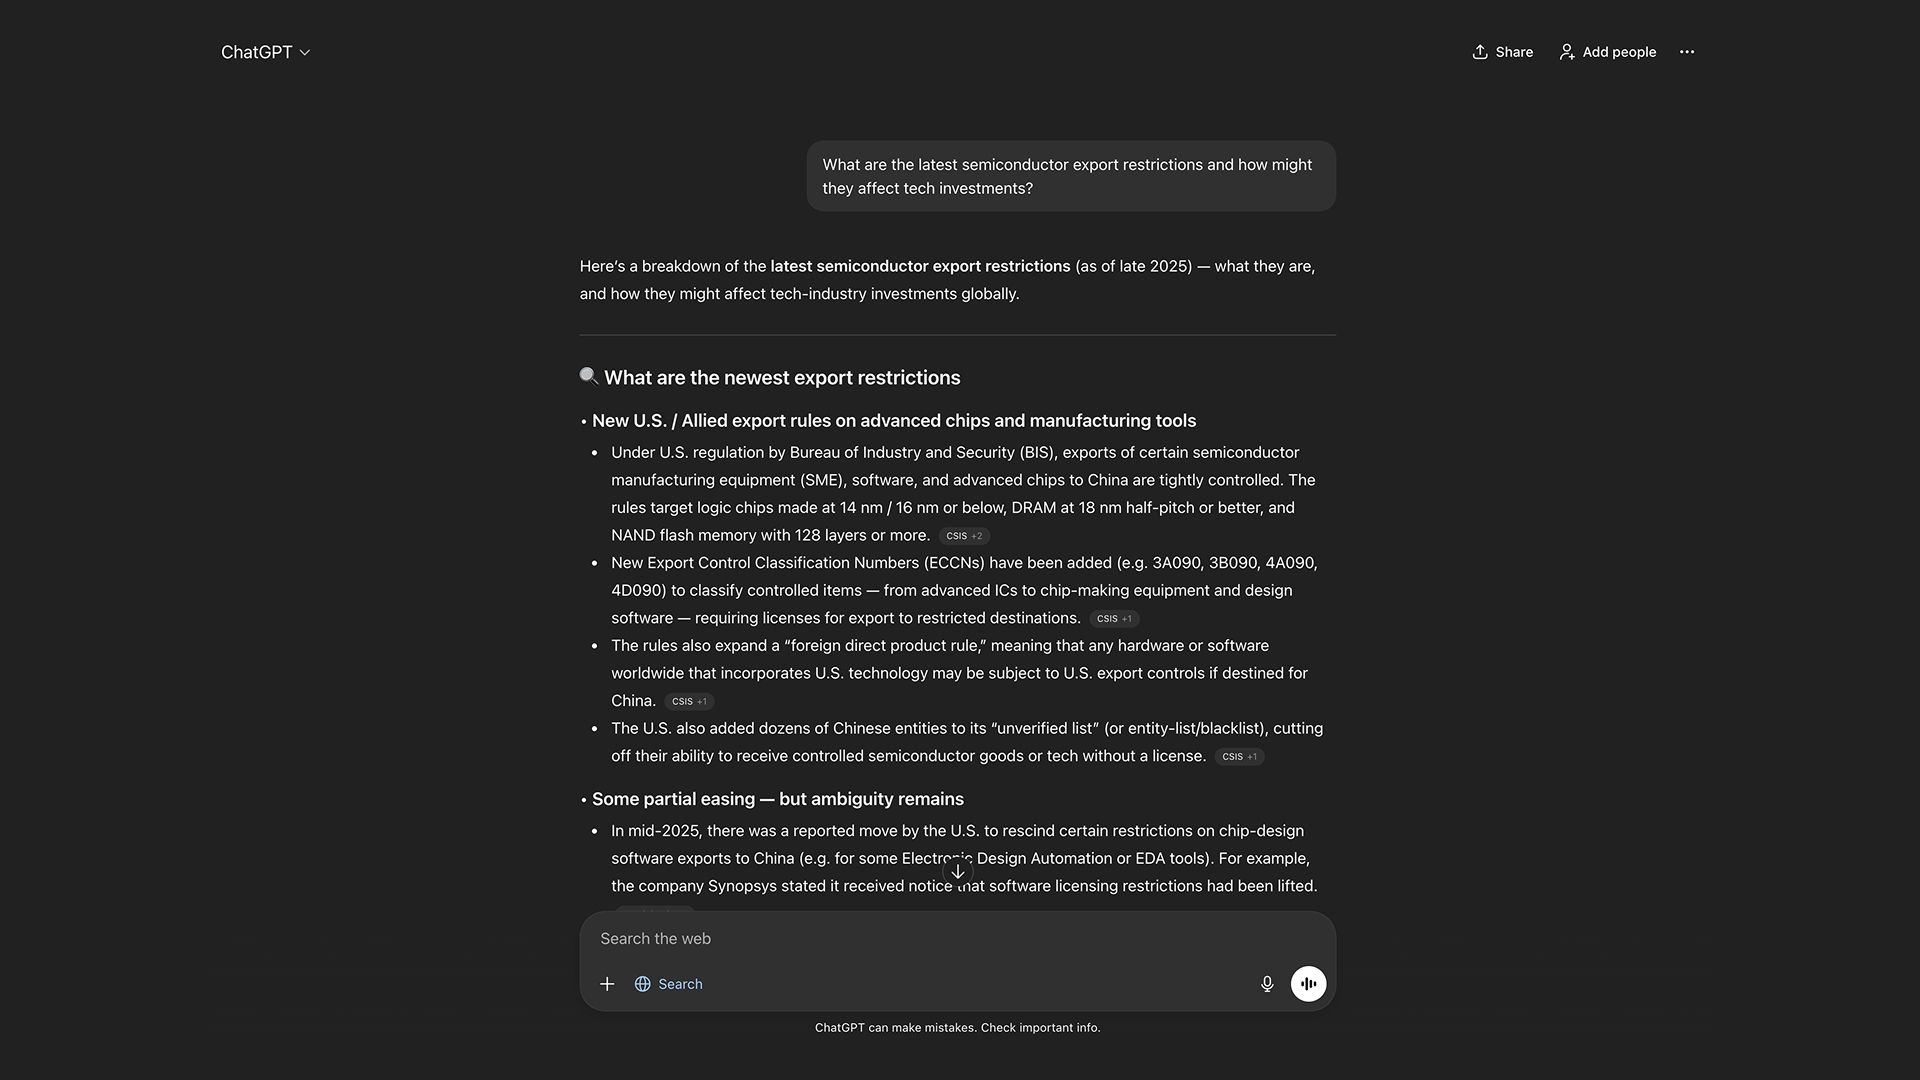Open the ChatGPT model selector chevron
This screenshot has height=1080, width=1920.
[306, 52]
